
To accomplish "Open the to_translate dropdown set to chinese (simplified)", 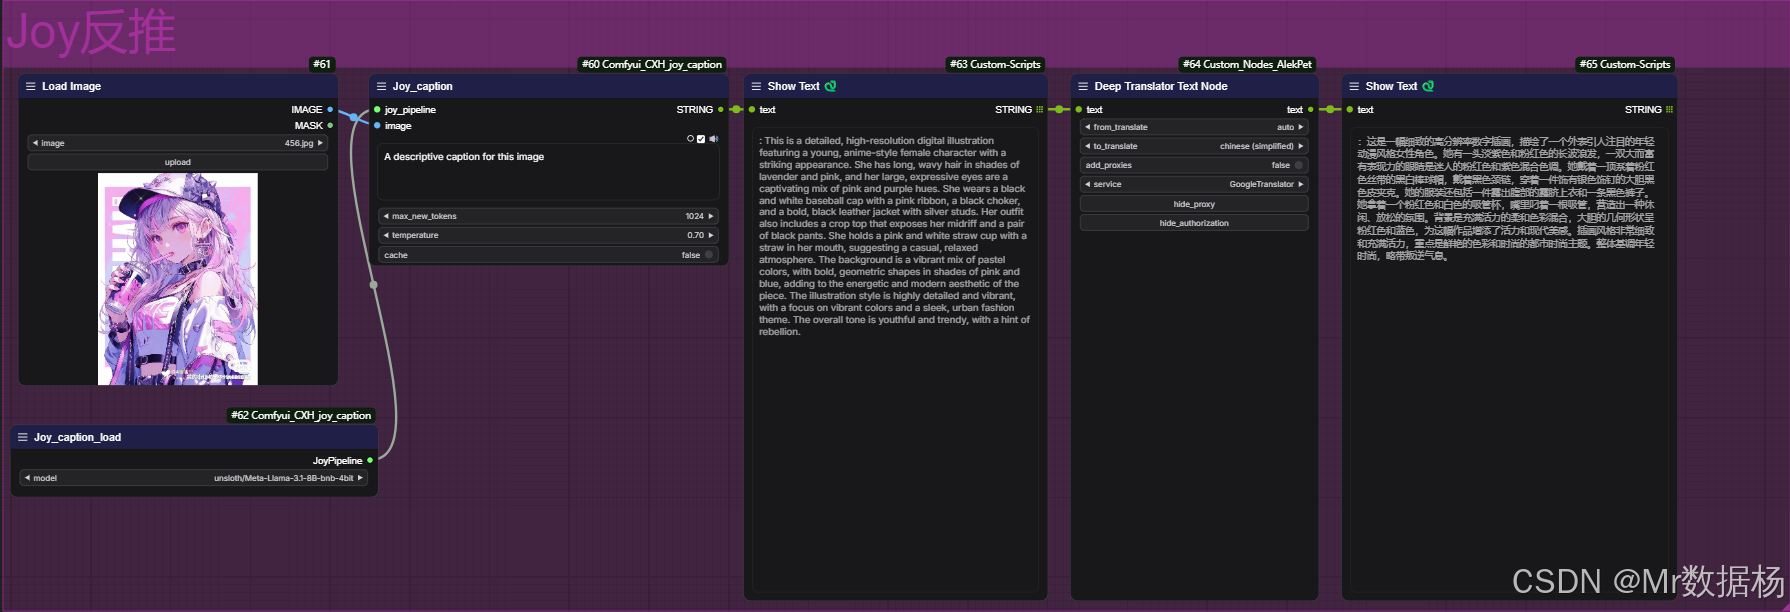I will (1194, 146).
